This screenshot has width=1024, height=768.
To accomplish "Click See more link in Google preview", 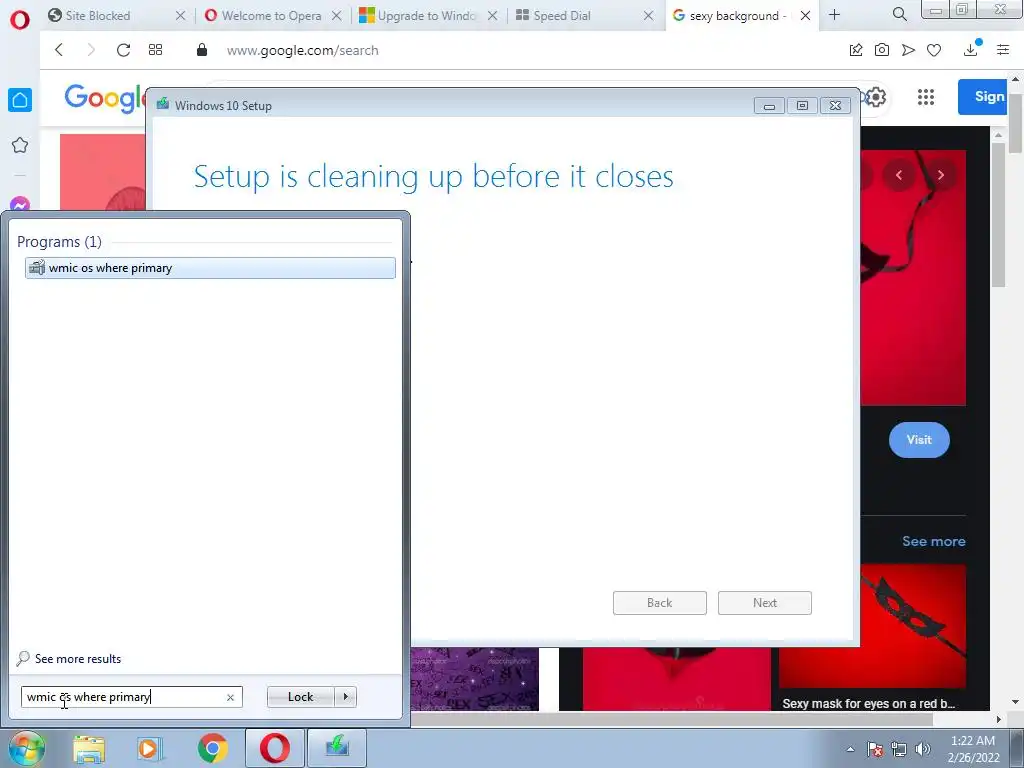I will tap(934, 541).
